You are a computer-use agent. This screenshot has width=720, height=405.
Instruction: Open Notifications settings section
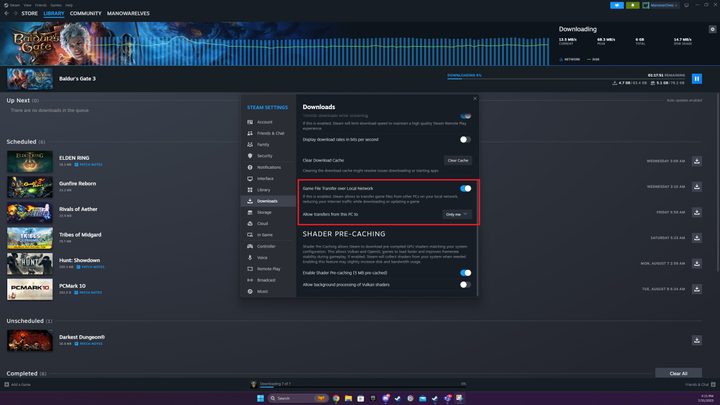pyautogui.click(x=268, y=167)
